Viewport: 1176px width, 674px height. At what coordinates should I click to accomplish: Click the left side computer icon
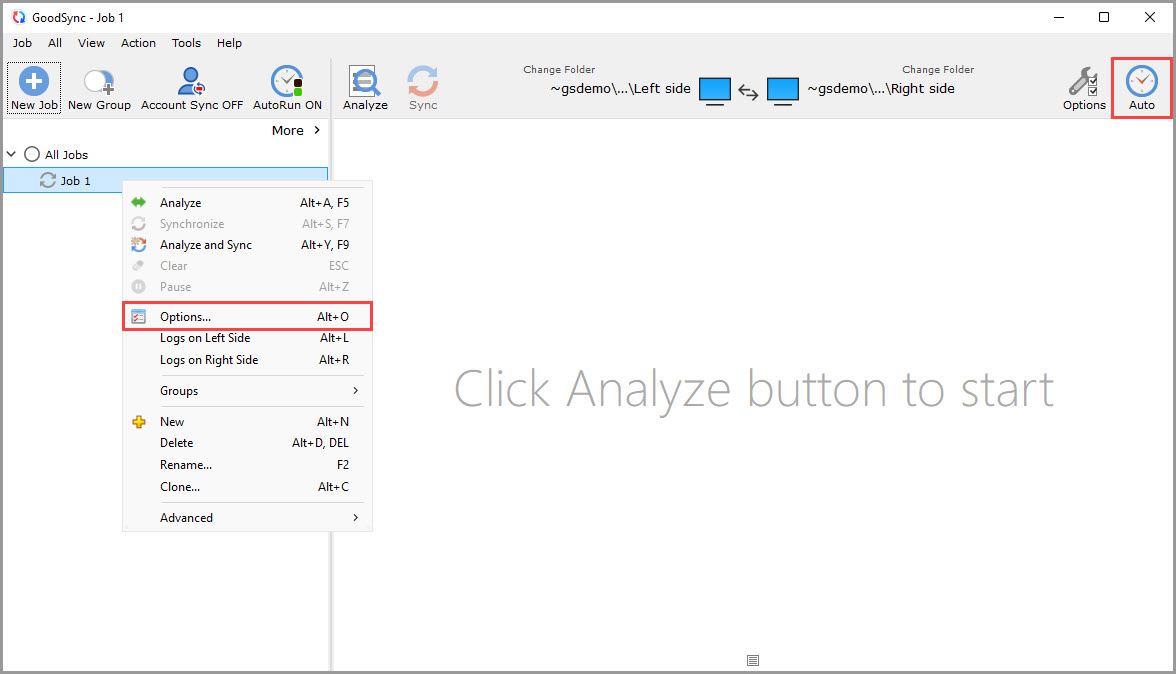pos(715,90)
